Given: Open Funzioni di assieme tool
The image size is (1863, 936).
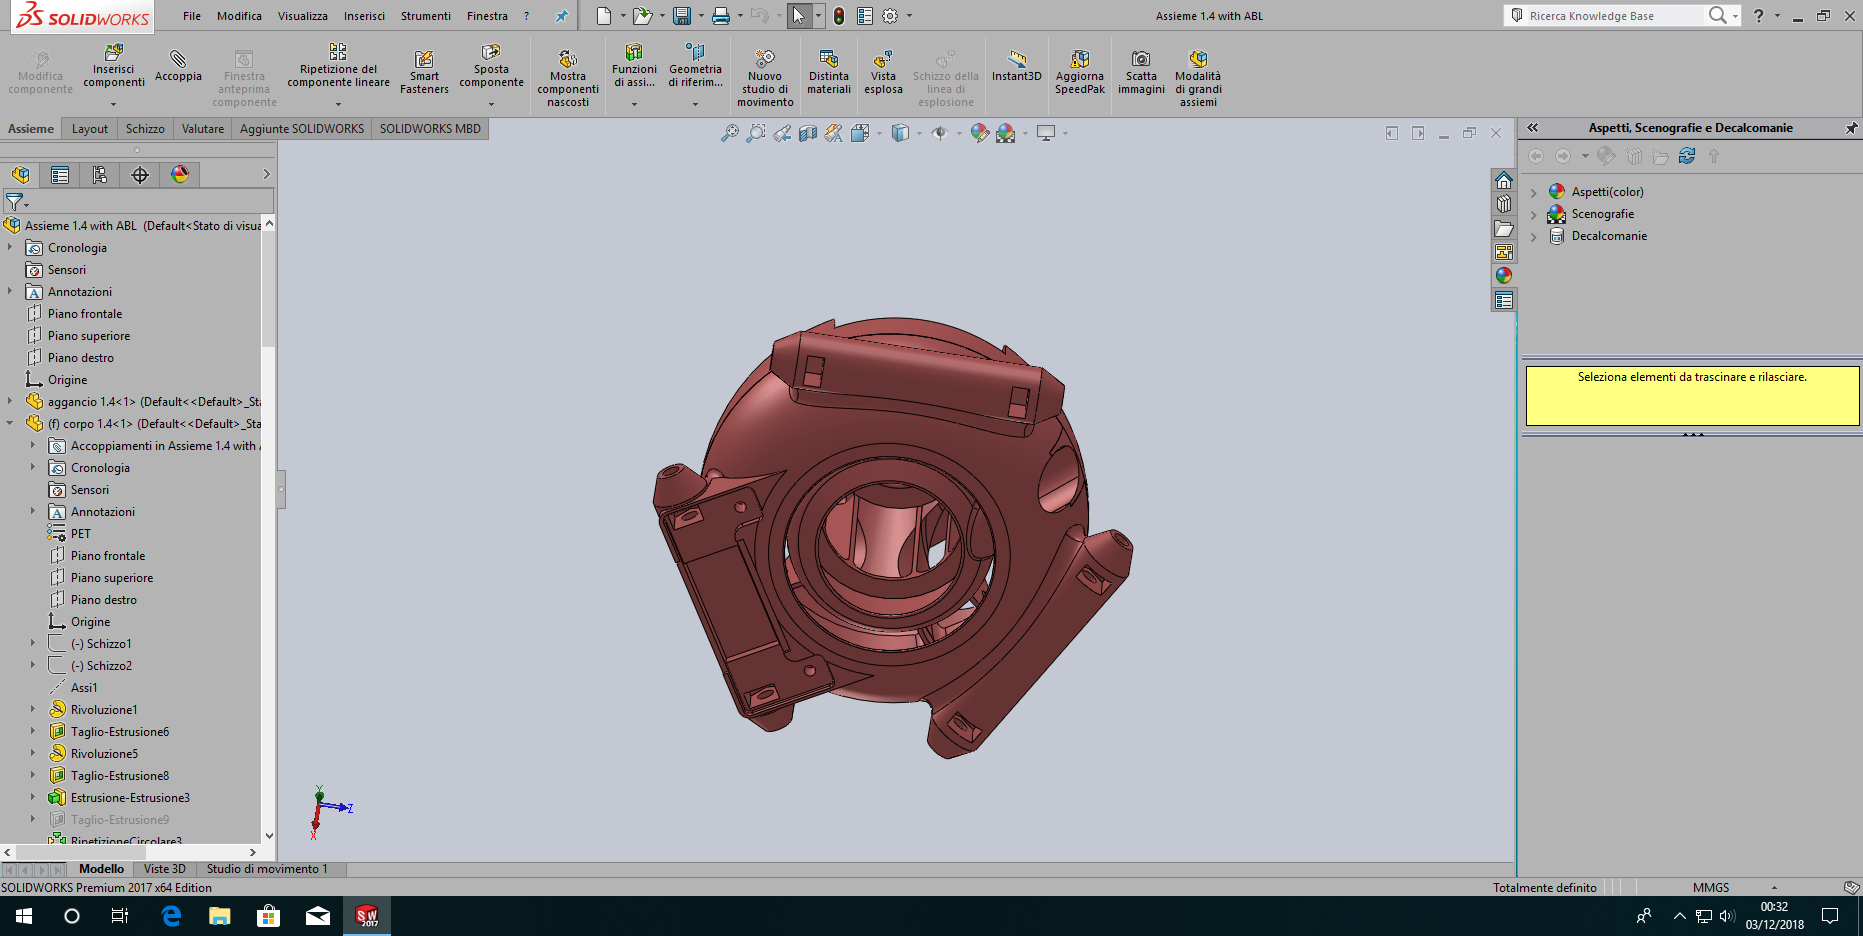Looking at the screenshot, I should tap(634, 66).
